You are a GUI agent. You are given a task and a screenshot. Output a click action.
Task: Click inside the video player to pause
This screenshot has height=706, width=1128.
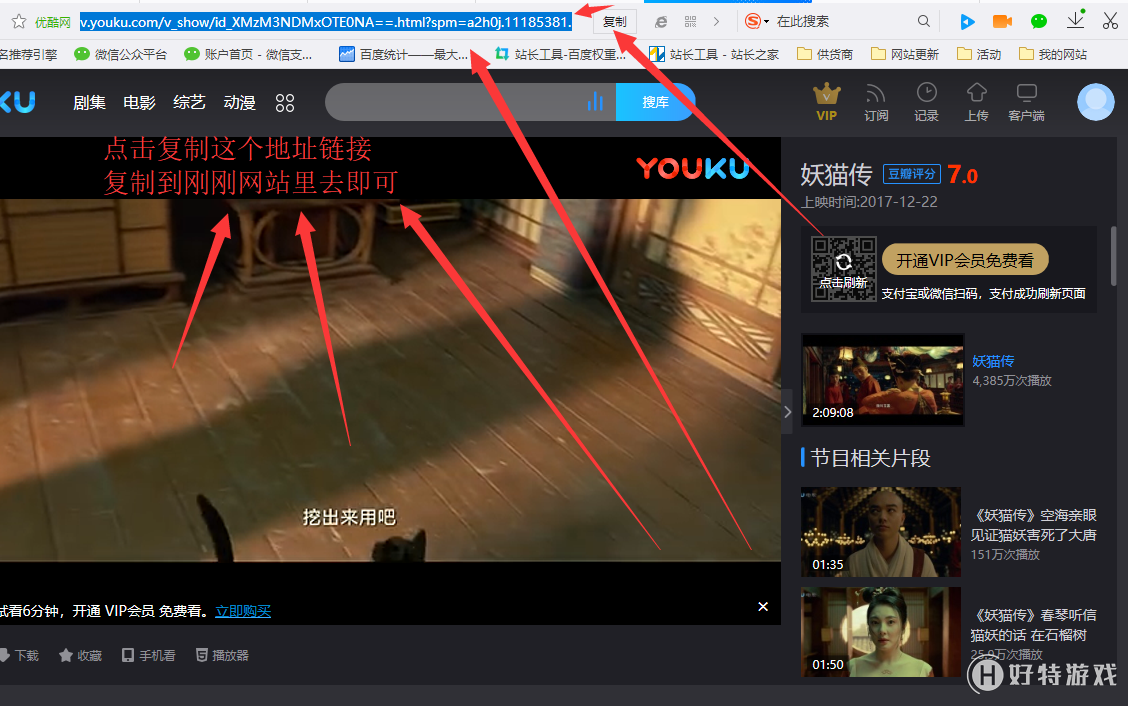coord(390,380)
